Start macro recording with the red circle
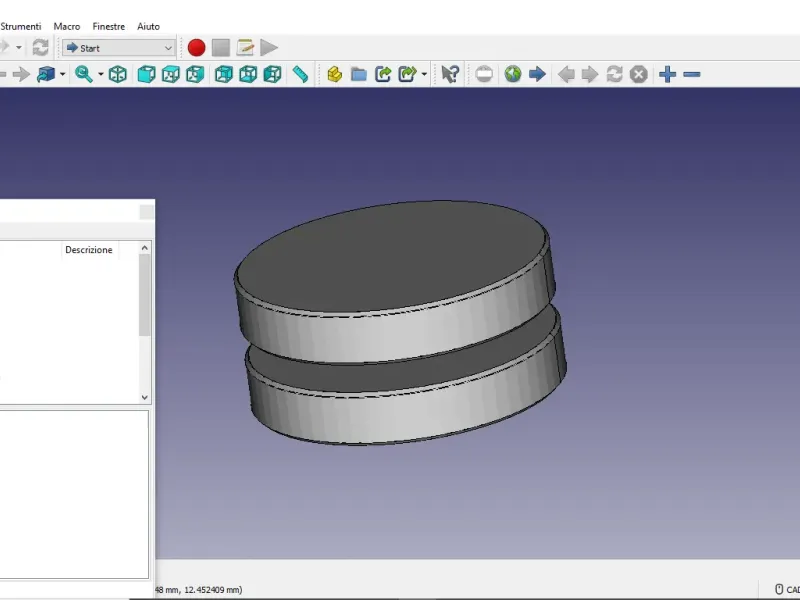The height and width of the screenshot is (600, 800). click(x=196, y=48)
